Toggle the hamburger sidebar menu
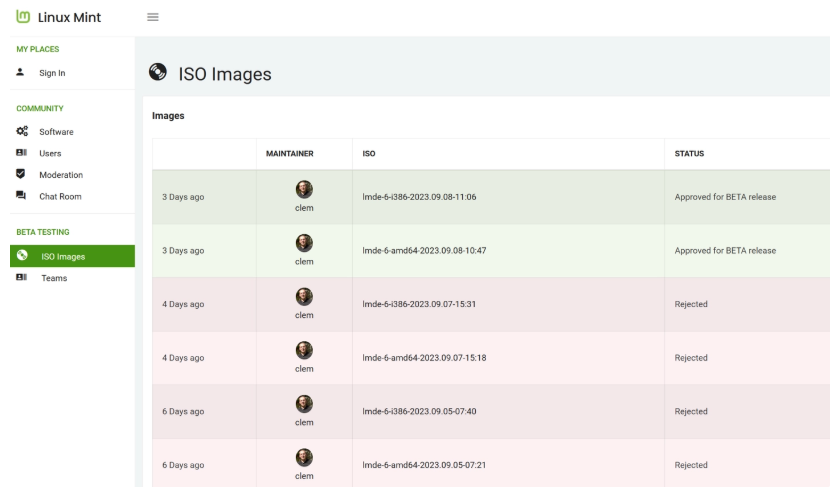Screen dimensions: 837x497 (x=153, y=17)
